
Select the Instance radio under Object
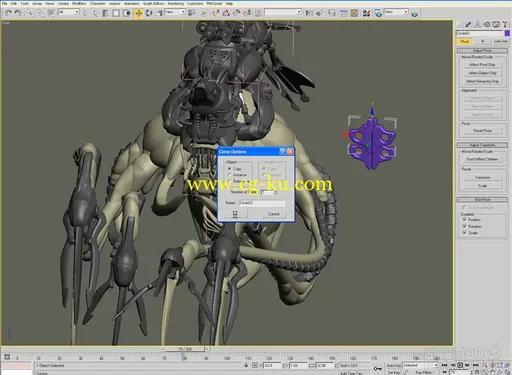[230, 175]
